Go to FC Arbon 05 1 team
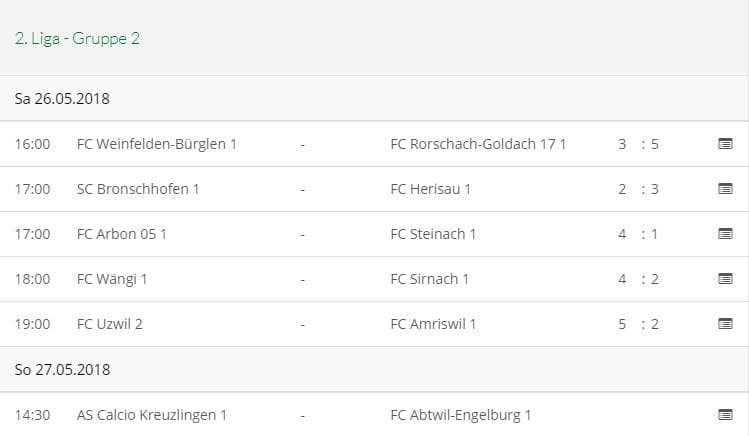The height and width of the screenshot is (436, 749). tap(121, 234)
